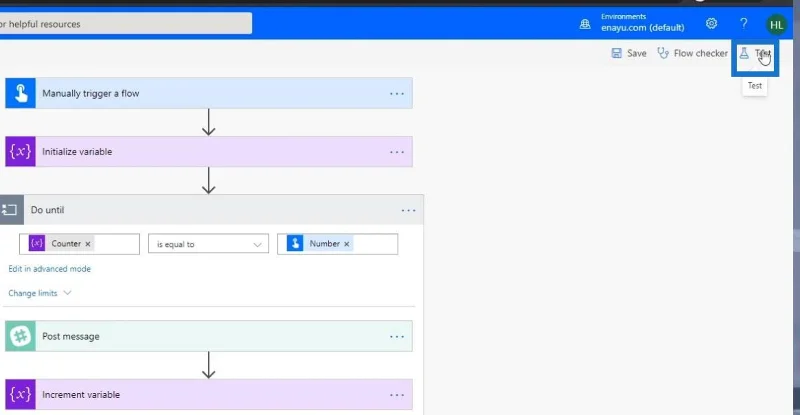Open HL account avatar
Viewport: 800px width, 415px height.
tap(776, 25)
